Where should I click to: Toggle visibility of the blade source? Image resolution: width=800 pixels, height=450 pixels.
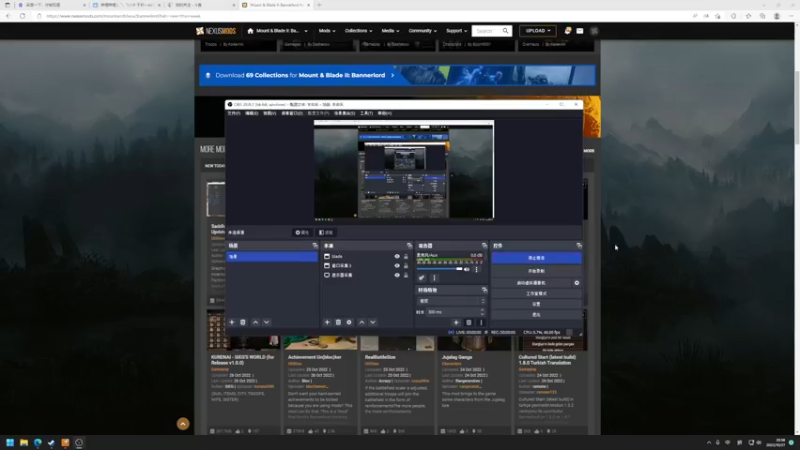[x=396, y=257]
